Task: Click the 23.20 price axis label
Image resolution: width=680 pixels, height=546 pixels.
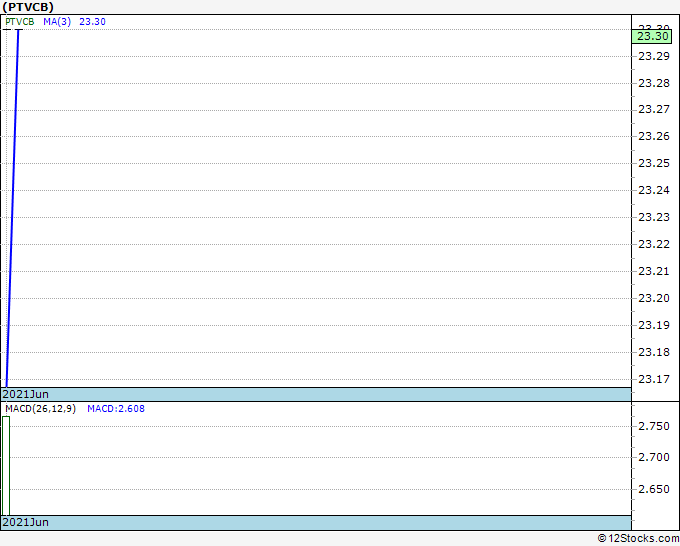Action: [654, 298]
